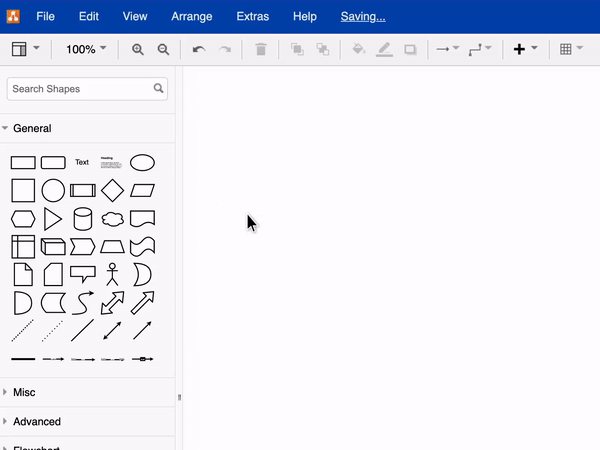
Task: Expand the Advanced shapes section
Action: 36,422
